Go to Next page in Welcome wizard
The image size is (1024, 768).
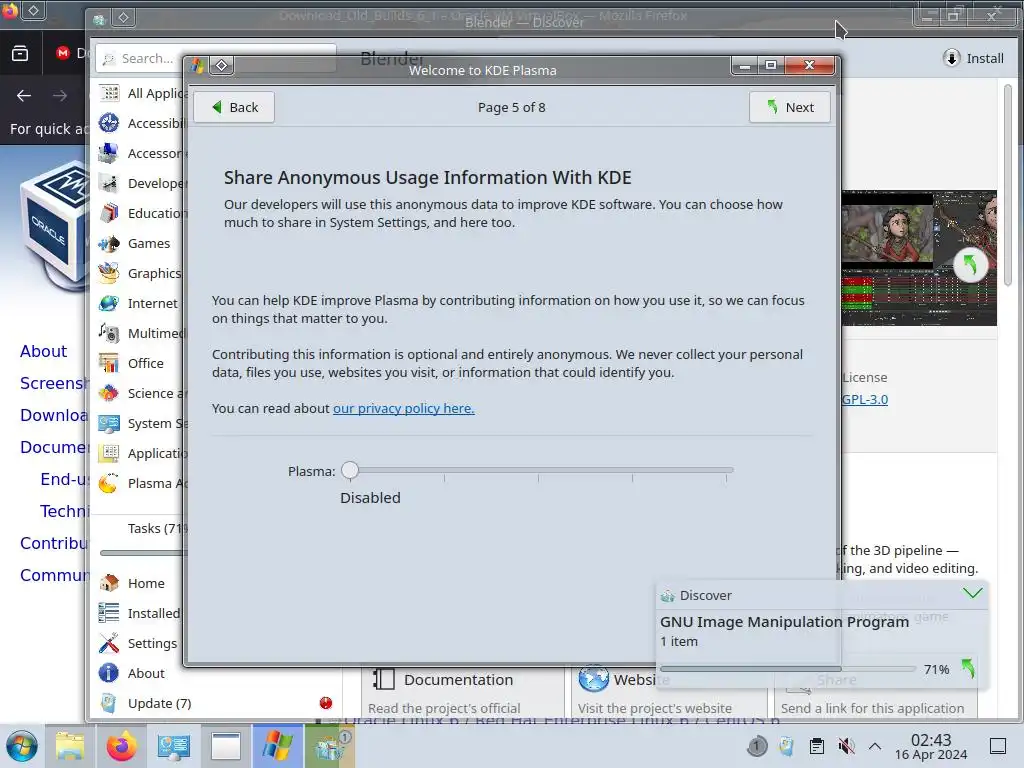click(x=789, y=107)
